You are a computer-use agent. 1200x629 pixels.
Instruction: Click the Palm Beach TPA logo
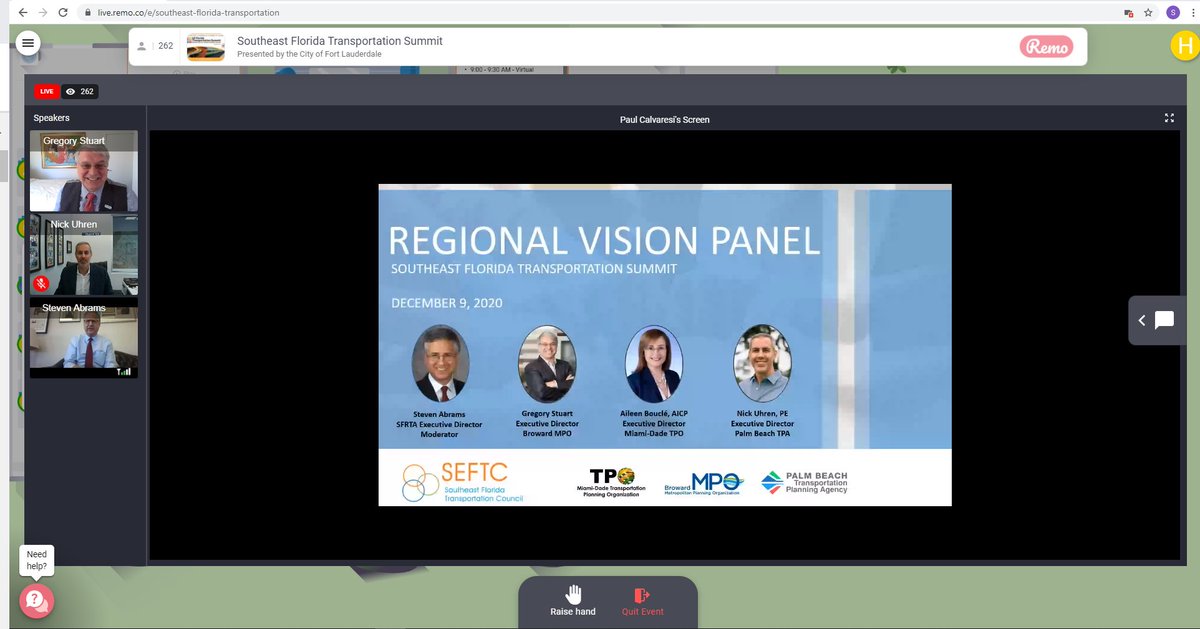tap(804, 483)
